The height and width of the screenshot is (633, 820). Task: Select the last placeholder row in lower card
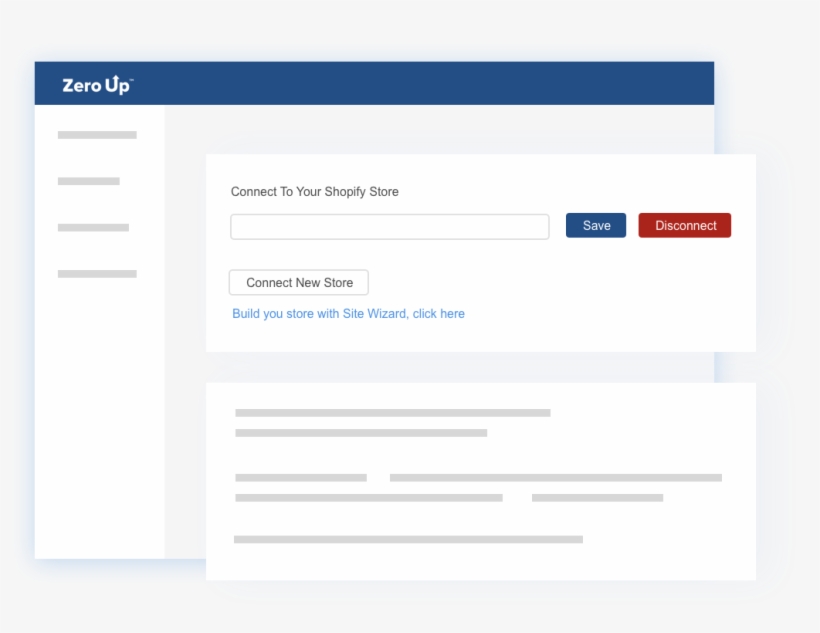click(x=408, y=538)
